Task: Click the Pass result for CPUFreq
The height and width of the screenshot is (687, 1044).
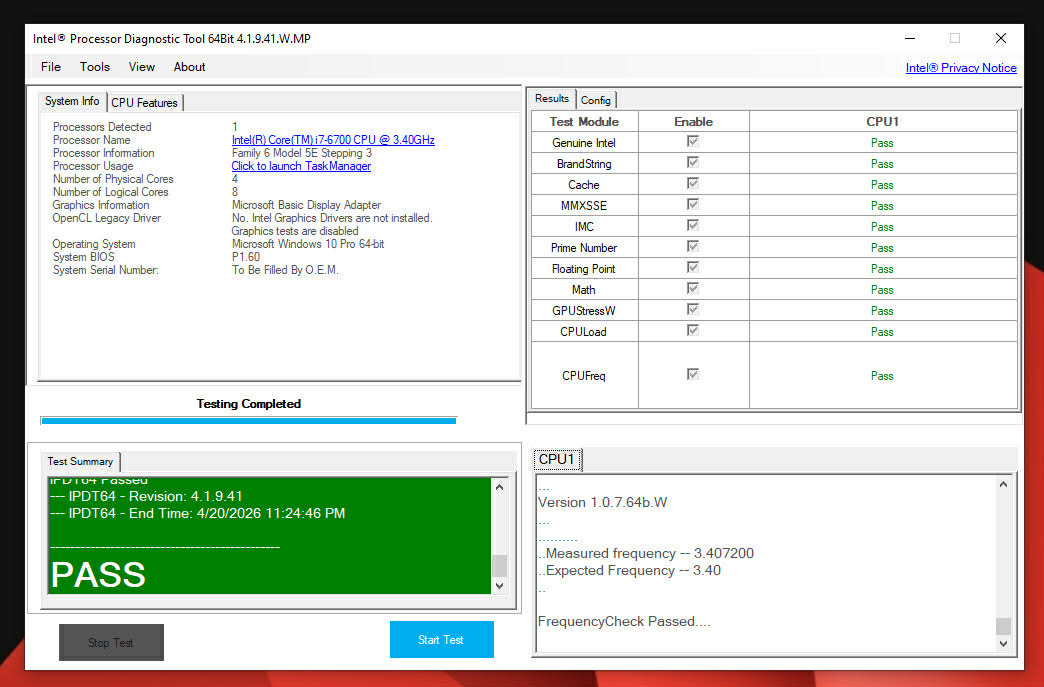Action: coord(882,375)
